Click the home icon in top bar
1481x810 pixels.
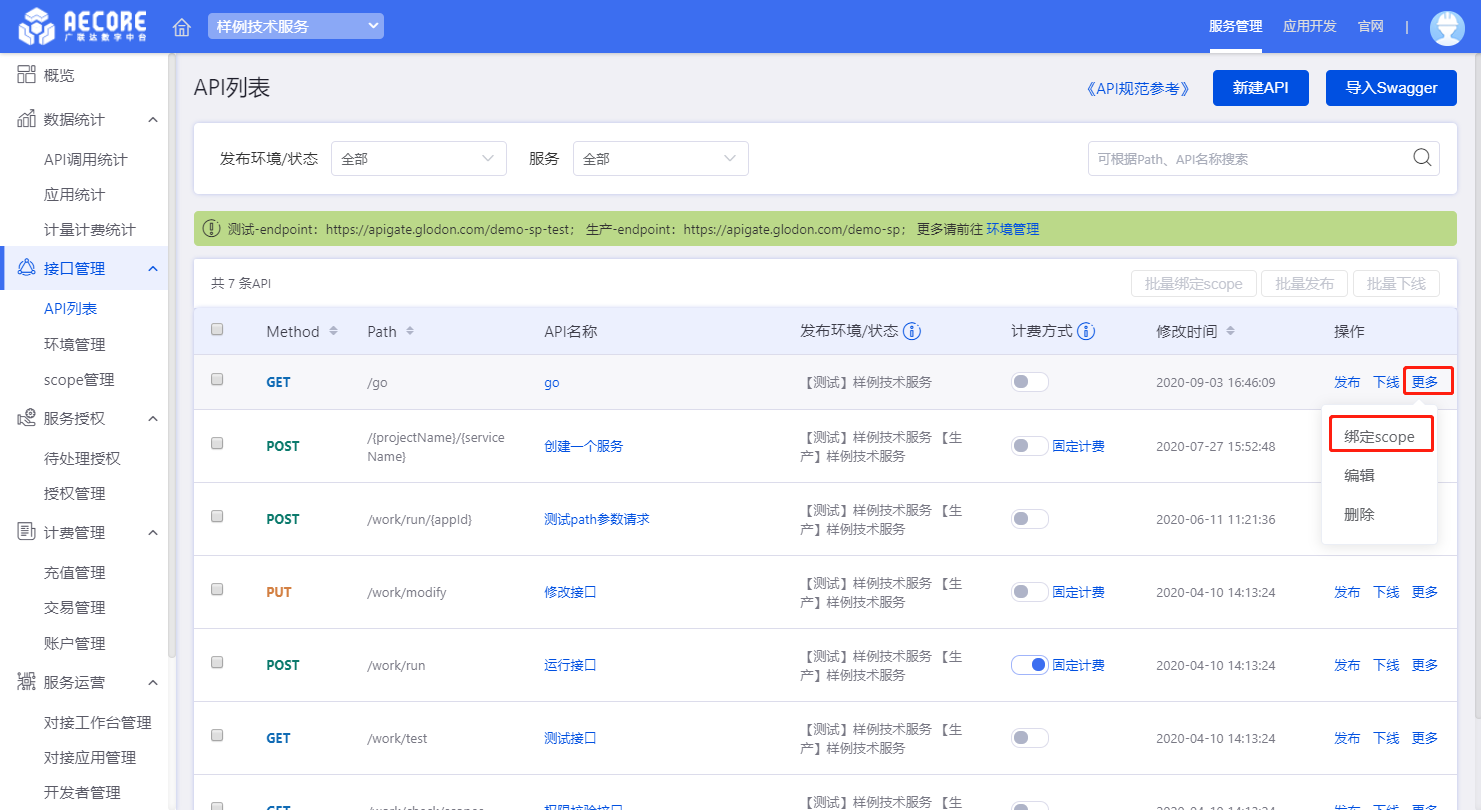point(182,27)
